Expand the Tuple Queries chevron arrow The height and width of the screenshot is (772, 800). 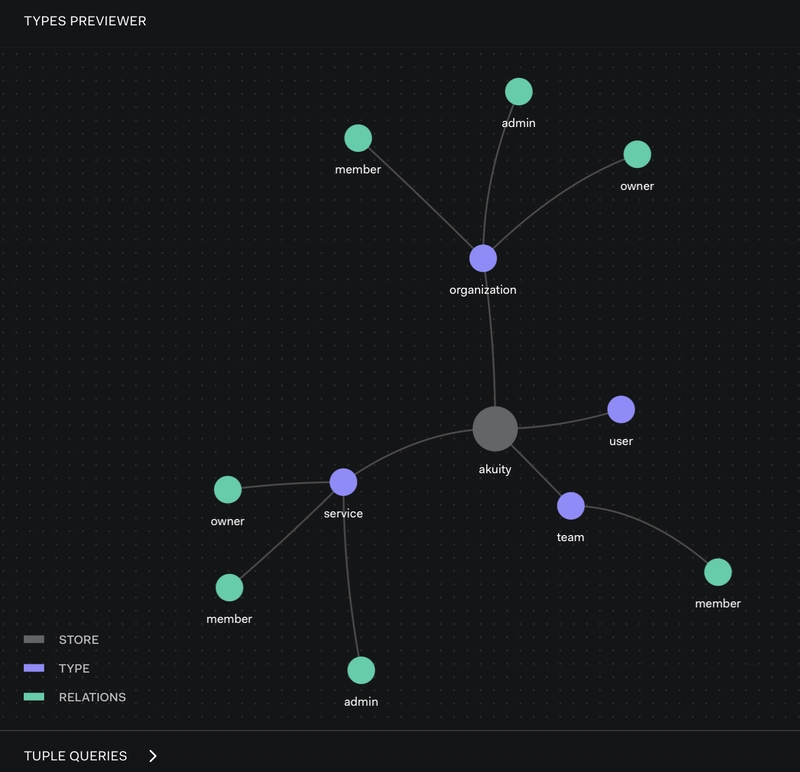pos(153,756)
